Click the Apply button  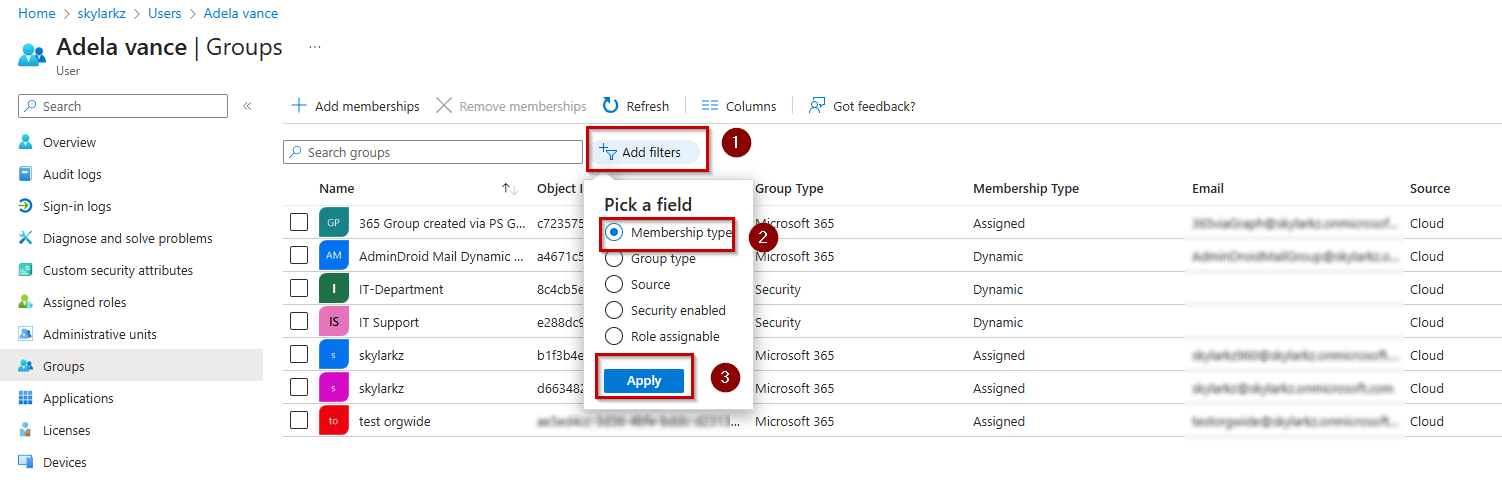click(644, 380)
